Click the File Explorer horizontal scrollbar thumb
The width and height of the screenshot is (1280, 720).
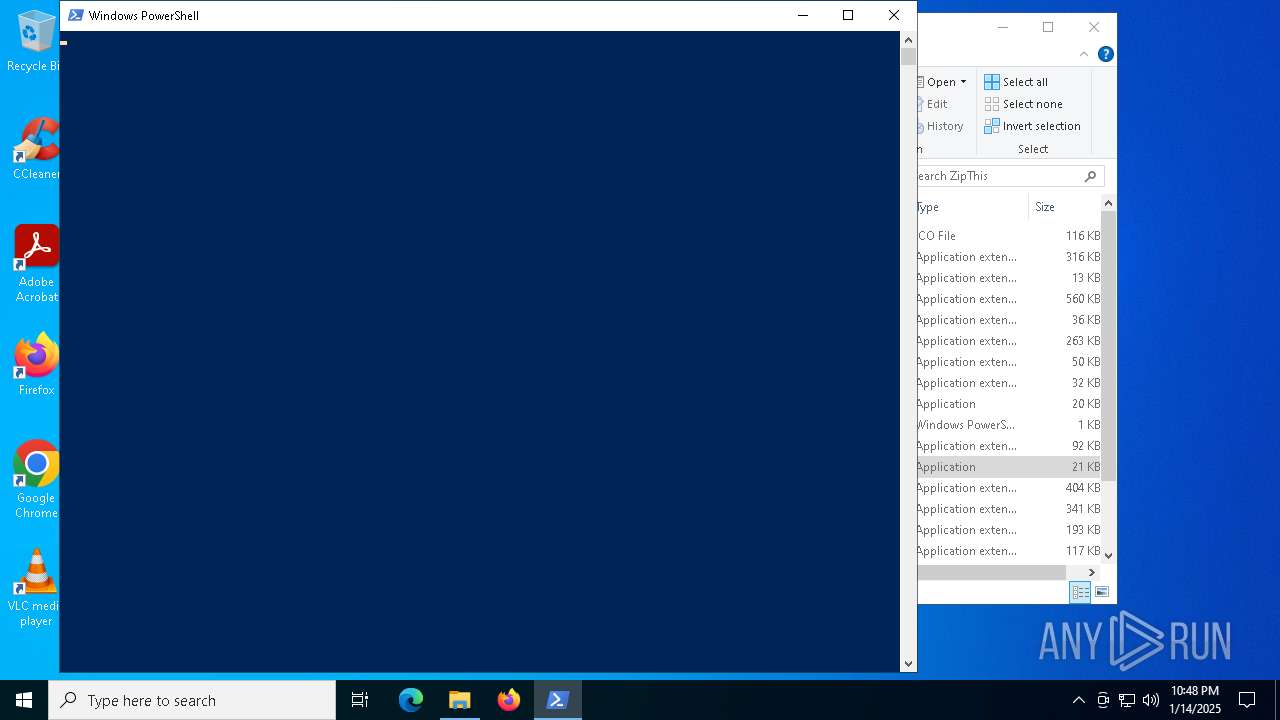(x=992, y=573)
